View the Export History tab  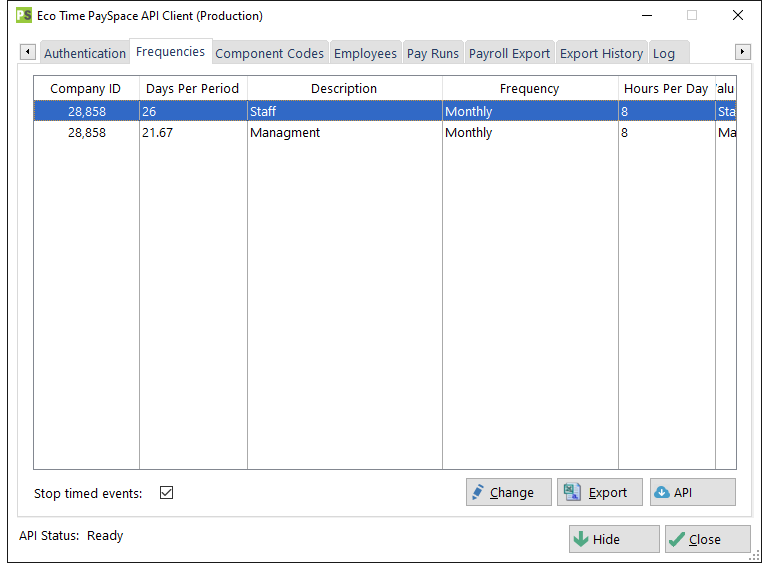tap(602, 53)
